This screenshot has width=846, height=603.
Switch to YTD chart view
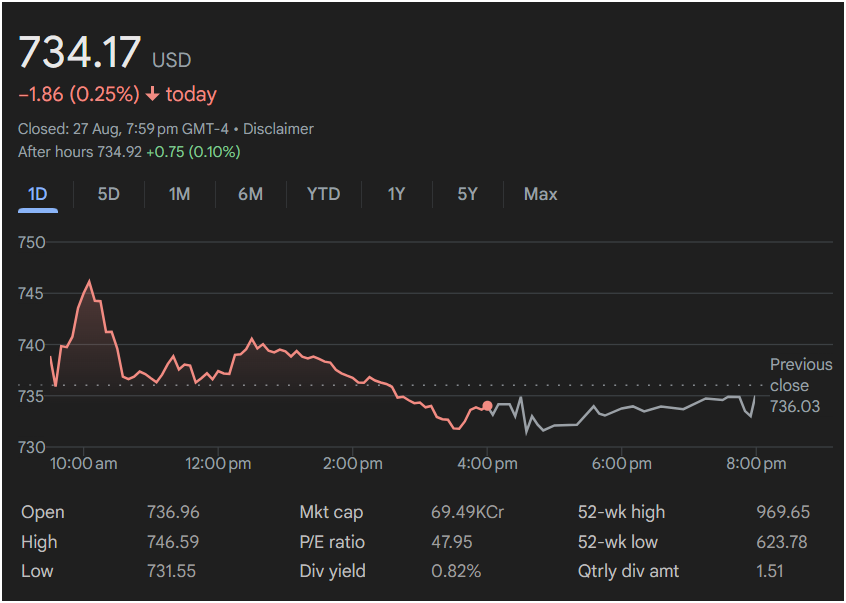point(323,194)
